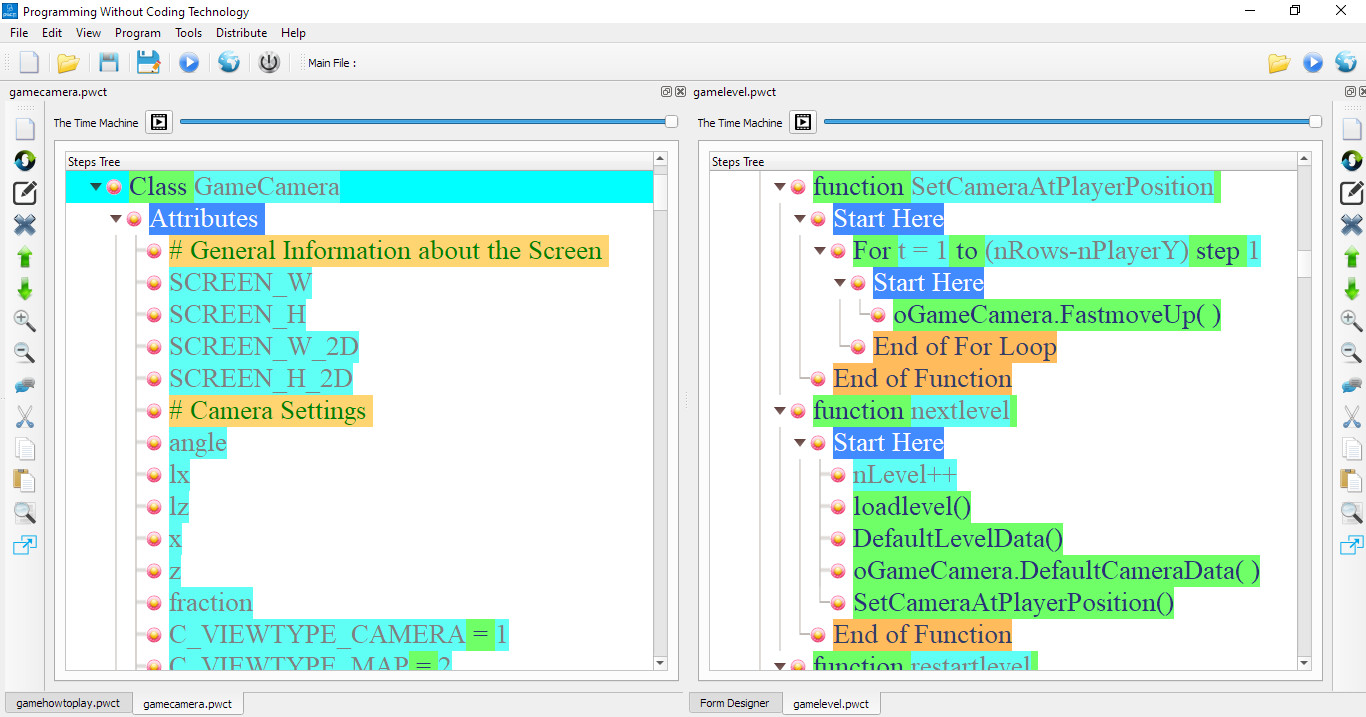Open the Edit Step pencil icon

pyautogui.click(x=25, y=192)
